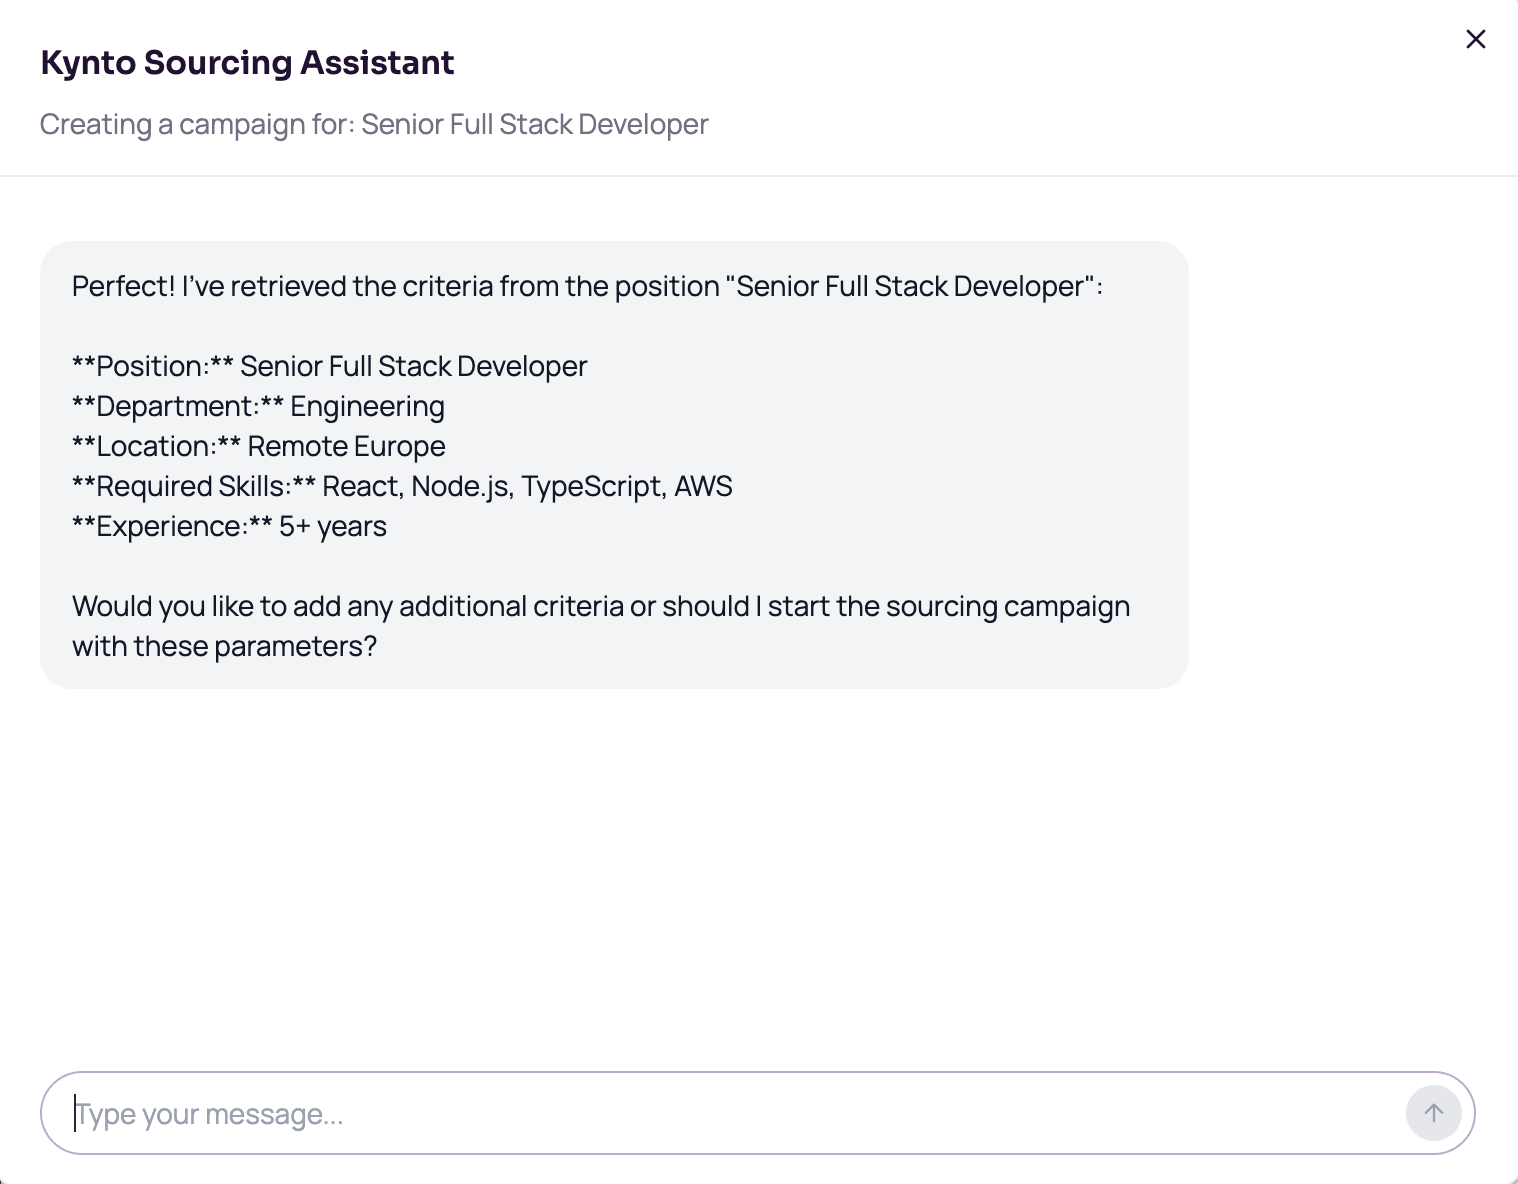Click the 'Remote Europe' location value
Viewport: 1518px width, 1184px height.
coord(346,446)
